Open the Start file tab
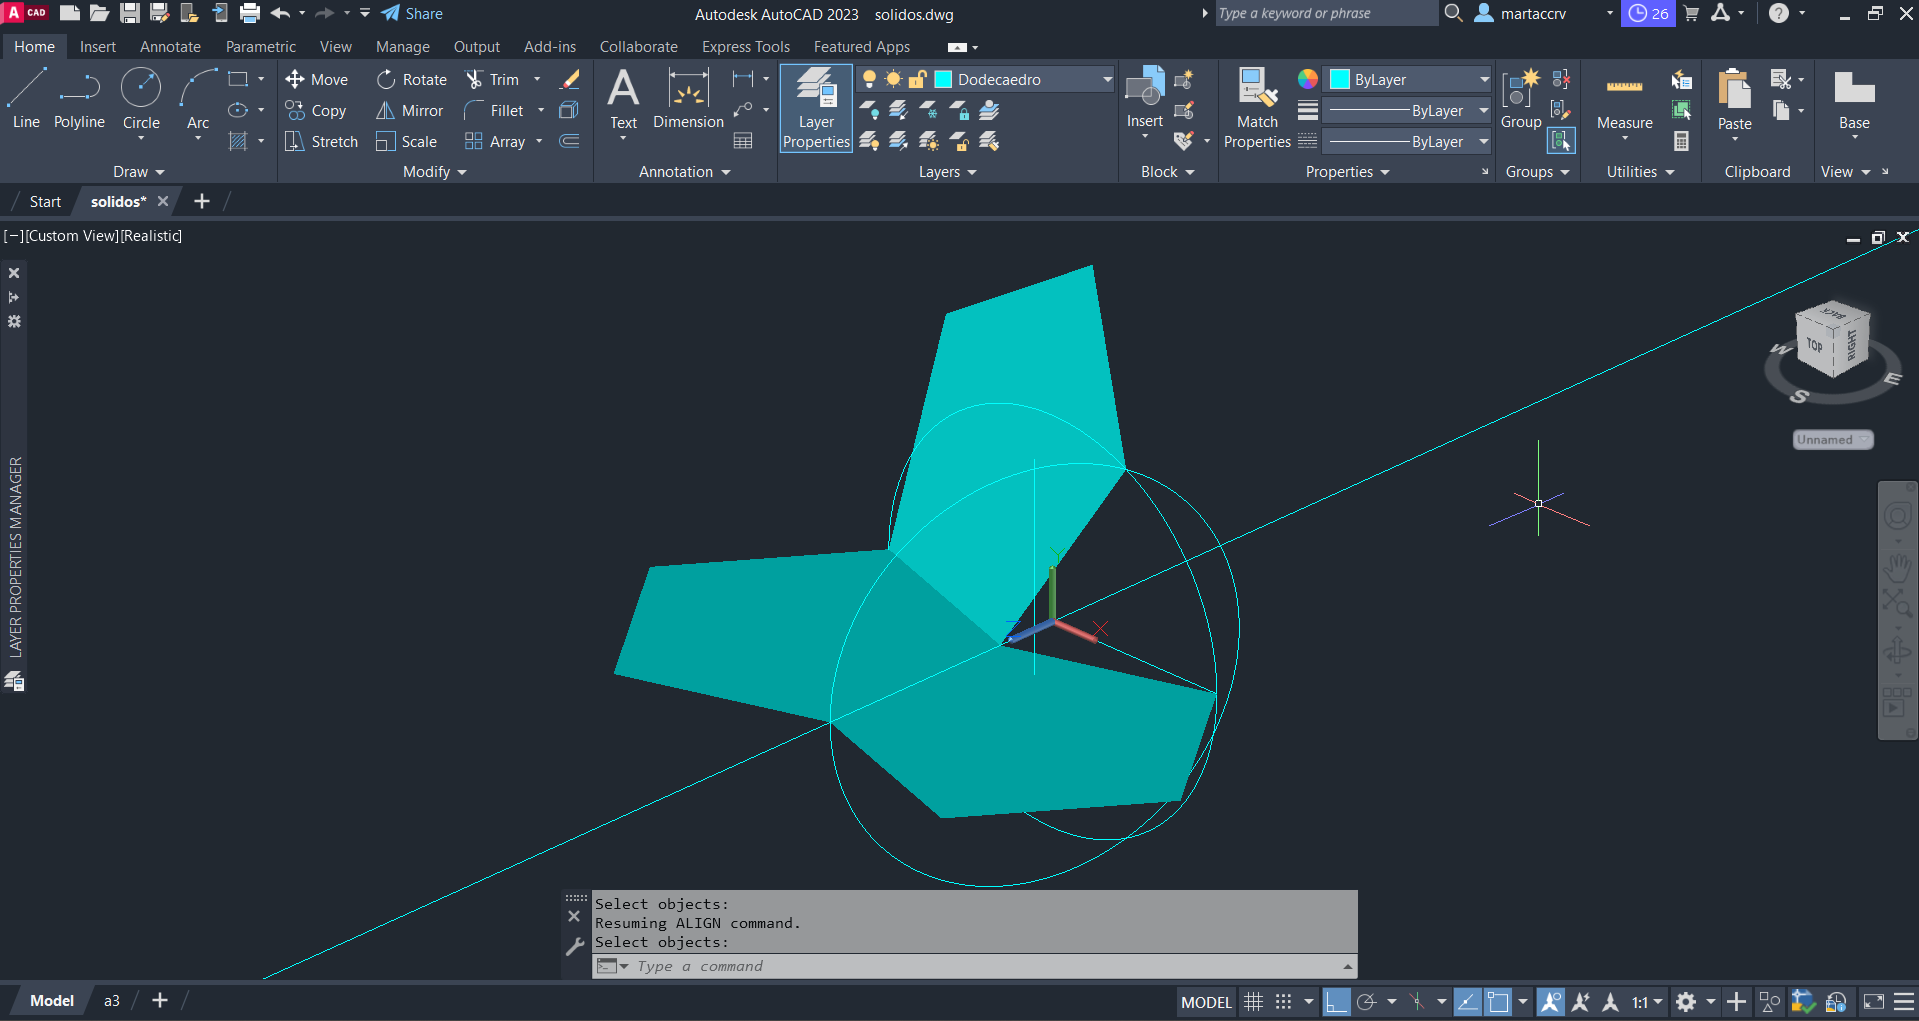The width and height of the screenshot is (1919, 1021). point(45,202)
